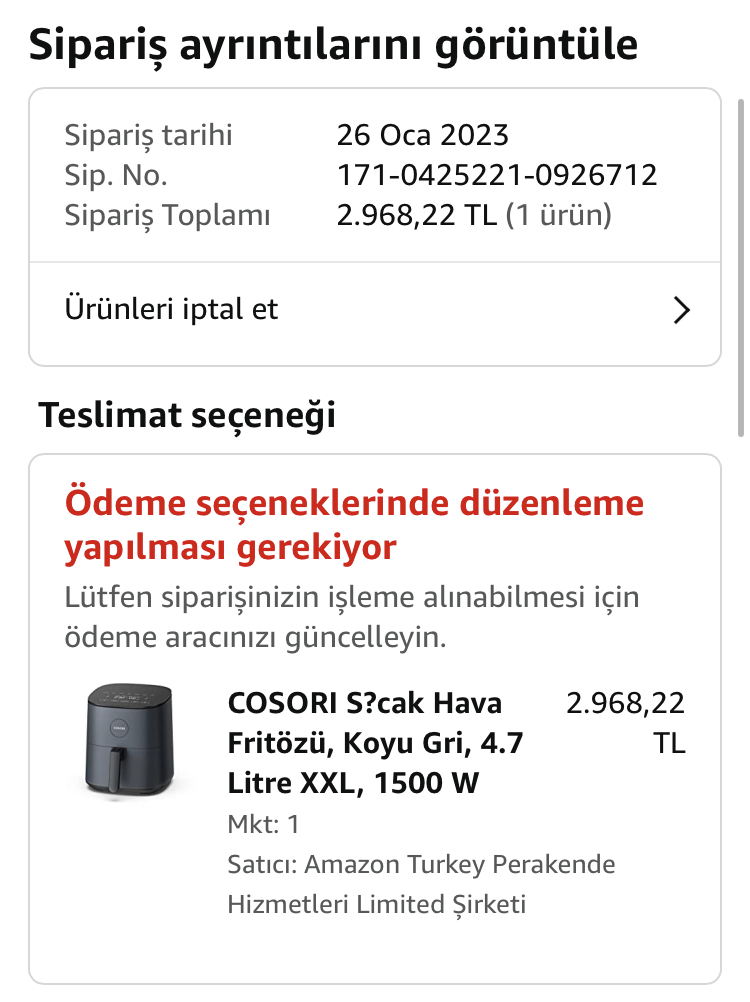Click the (1 ürün) item count text

(x=558, y=215)
